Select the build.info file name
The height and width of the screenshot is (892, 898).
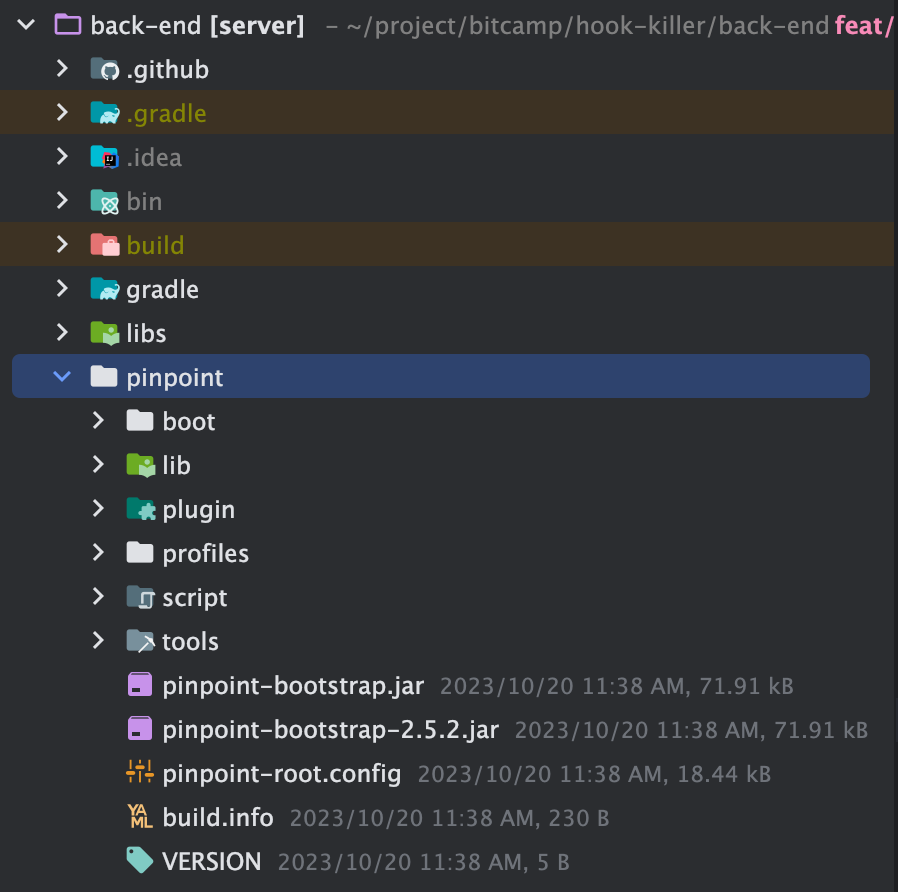pyautogui.click(x=218, y=818)
